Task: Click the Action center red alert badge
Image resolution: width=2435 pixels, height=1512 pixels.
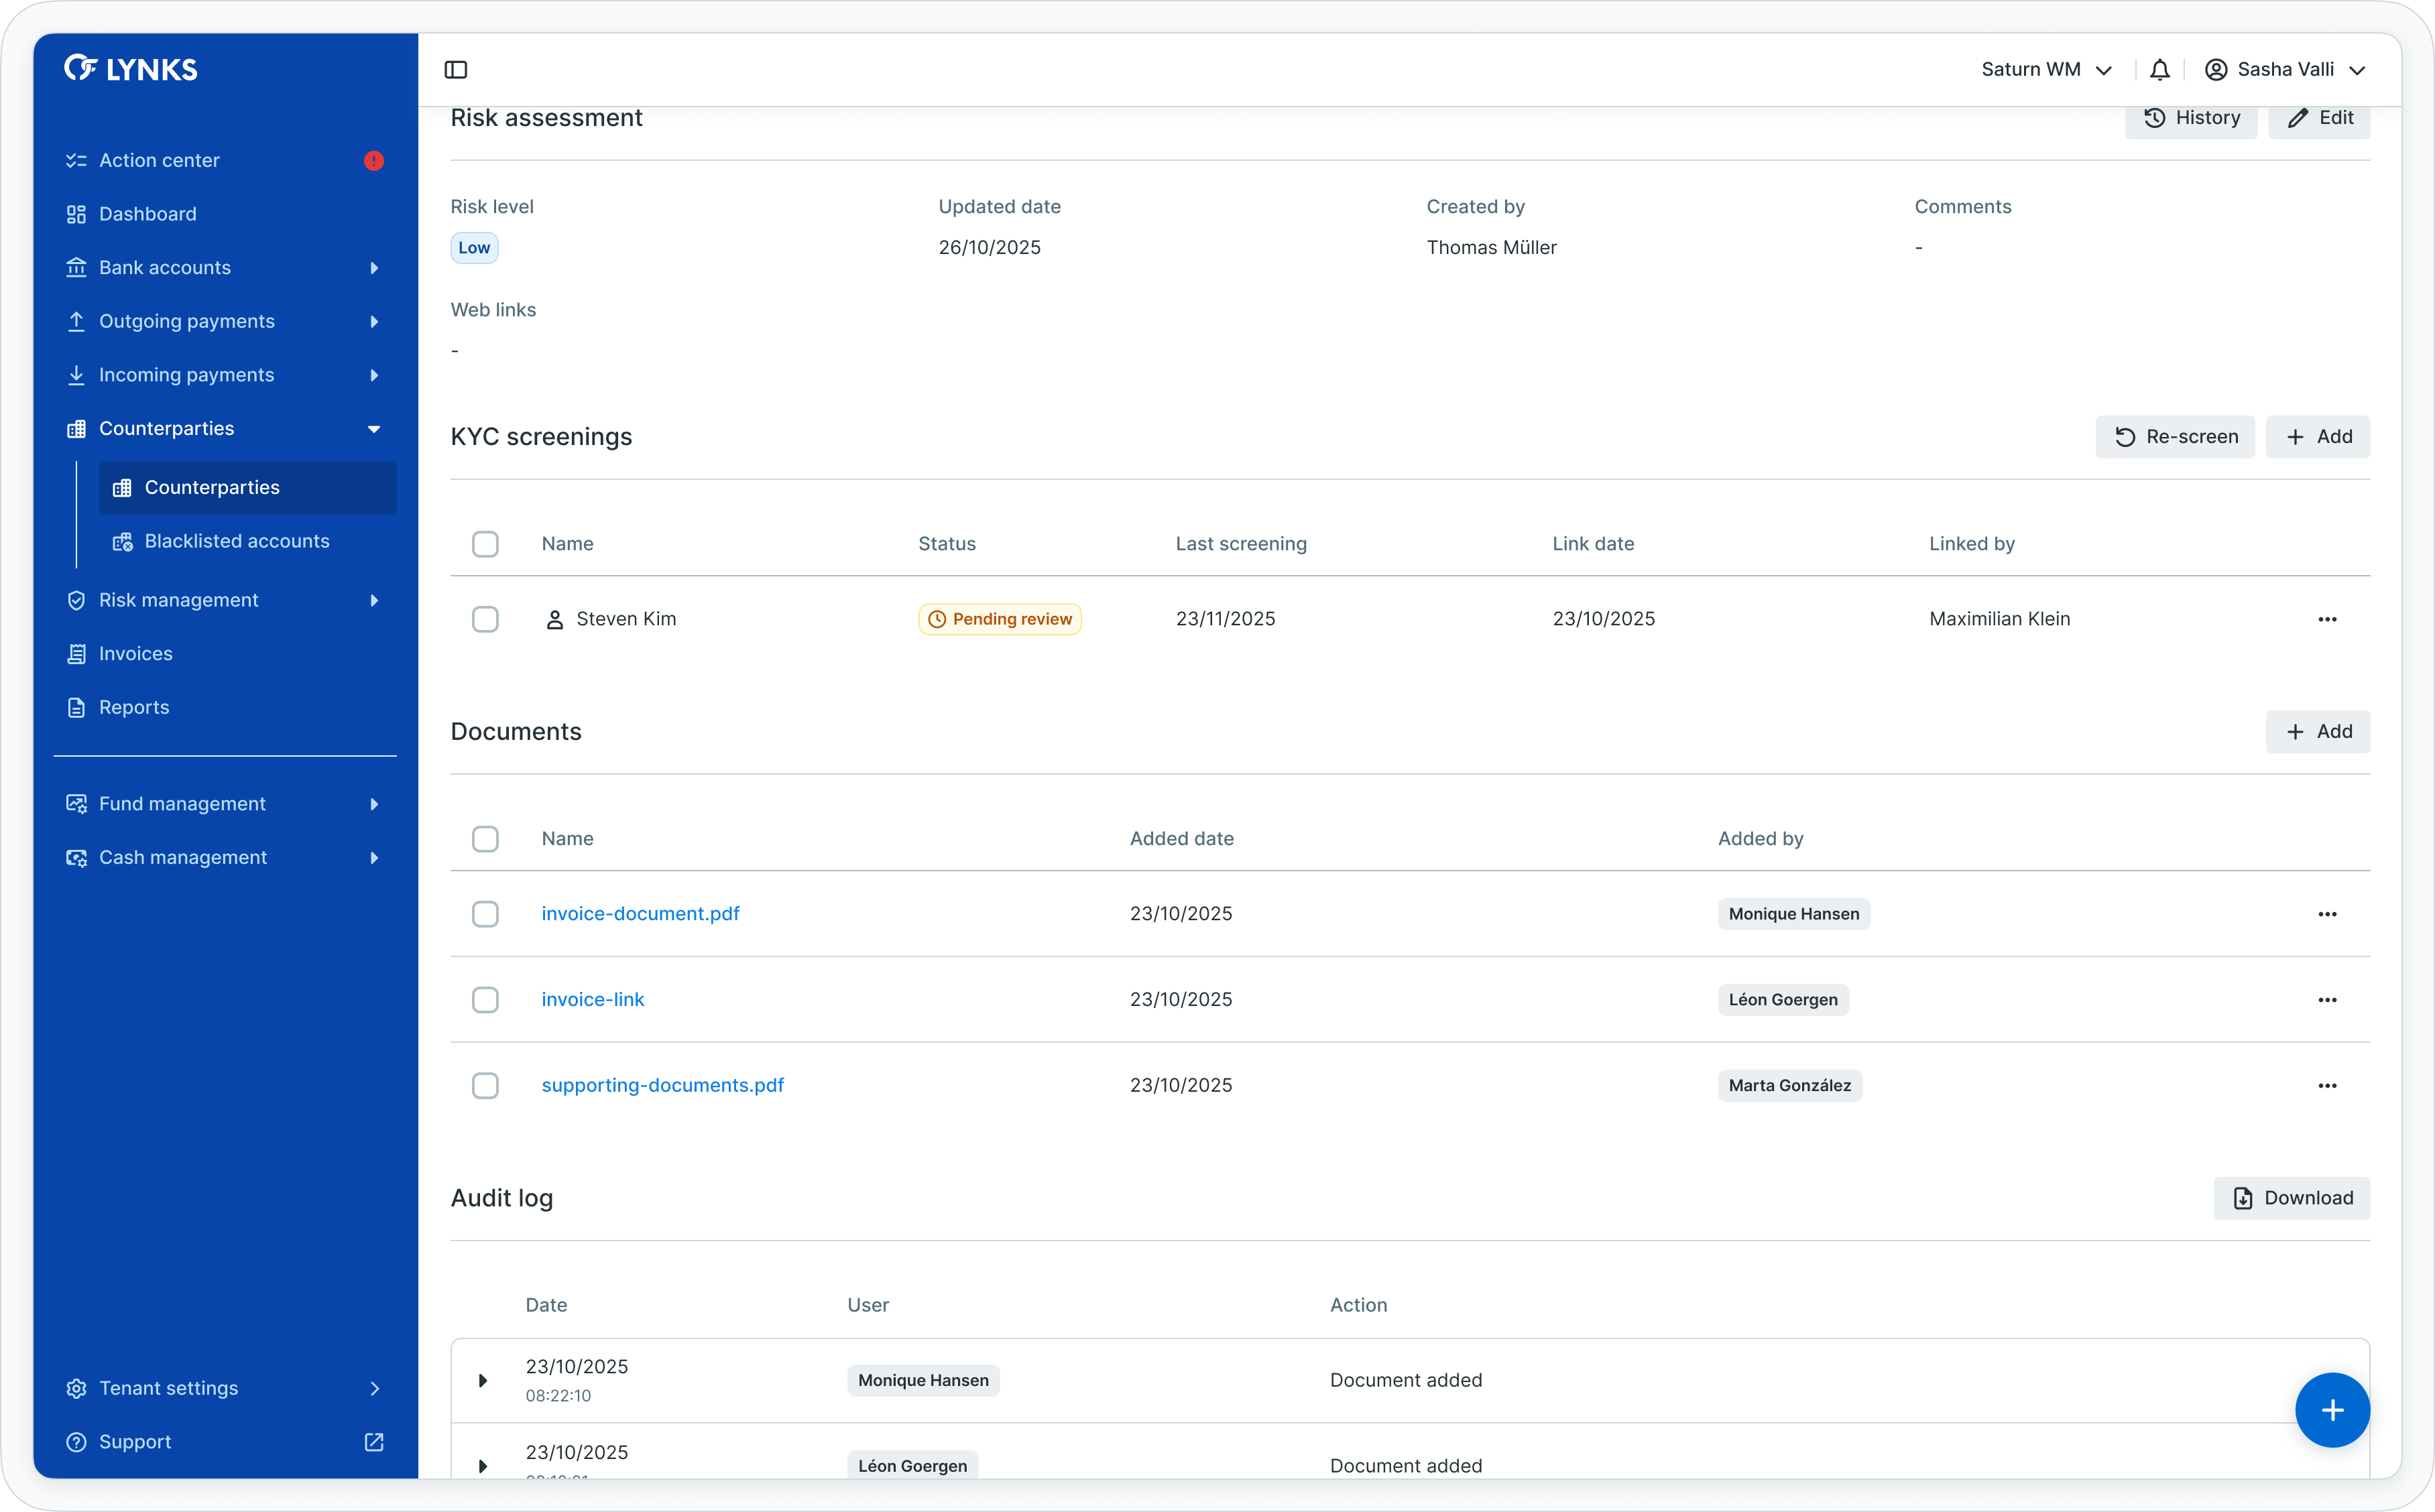Action: (x=374, y=161)
